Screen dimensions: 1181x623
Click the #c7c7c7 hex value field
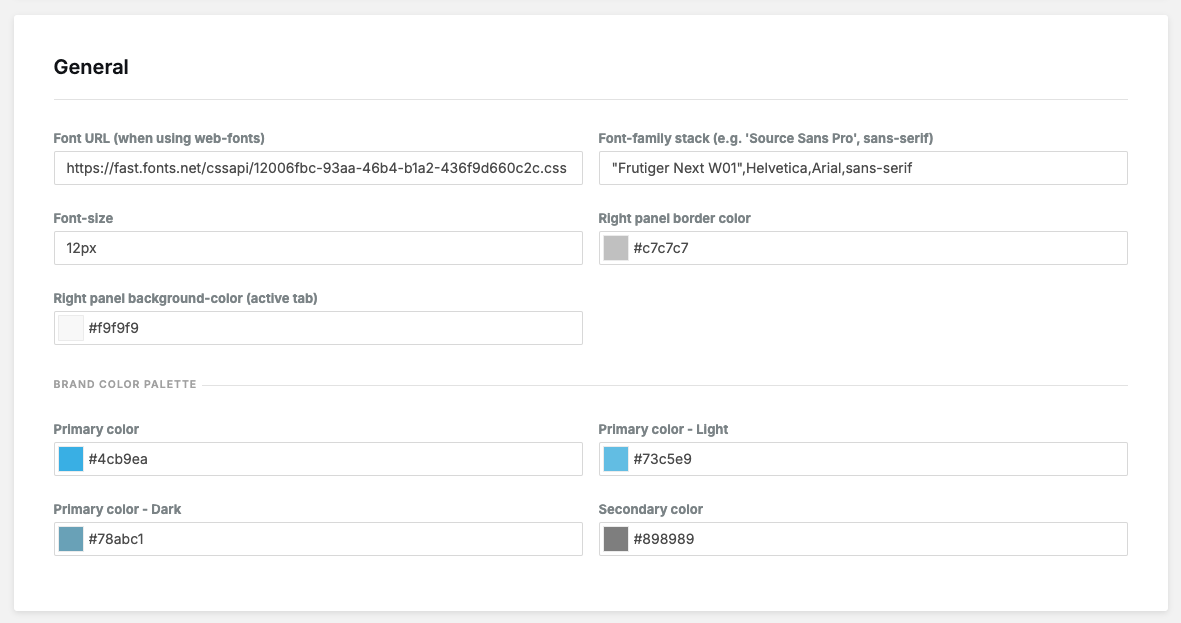(875, 248)
